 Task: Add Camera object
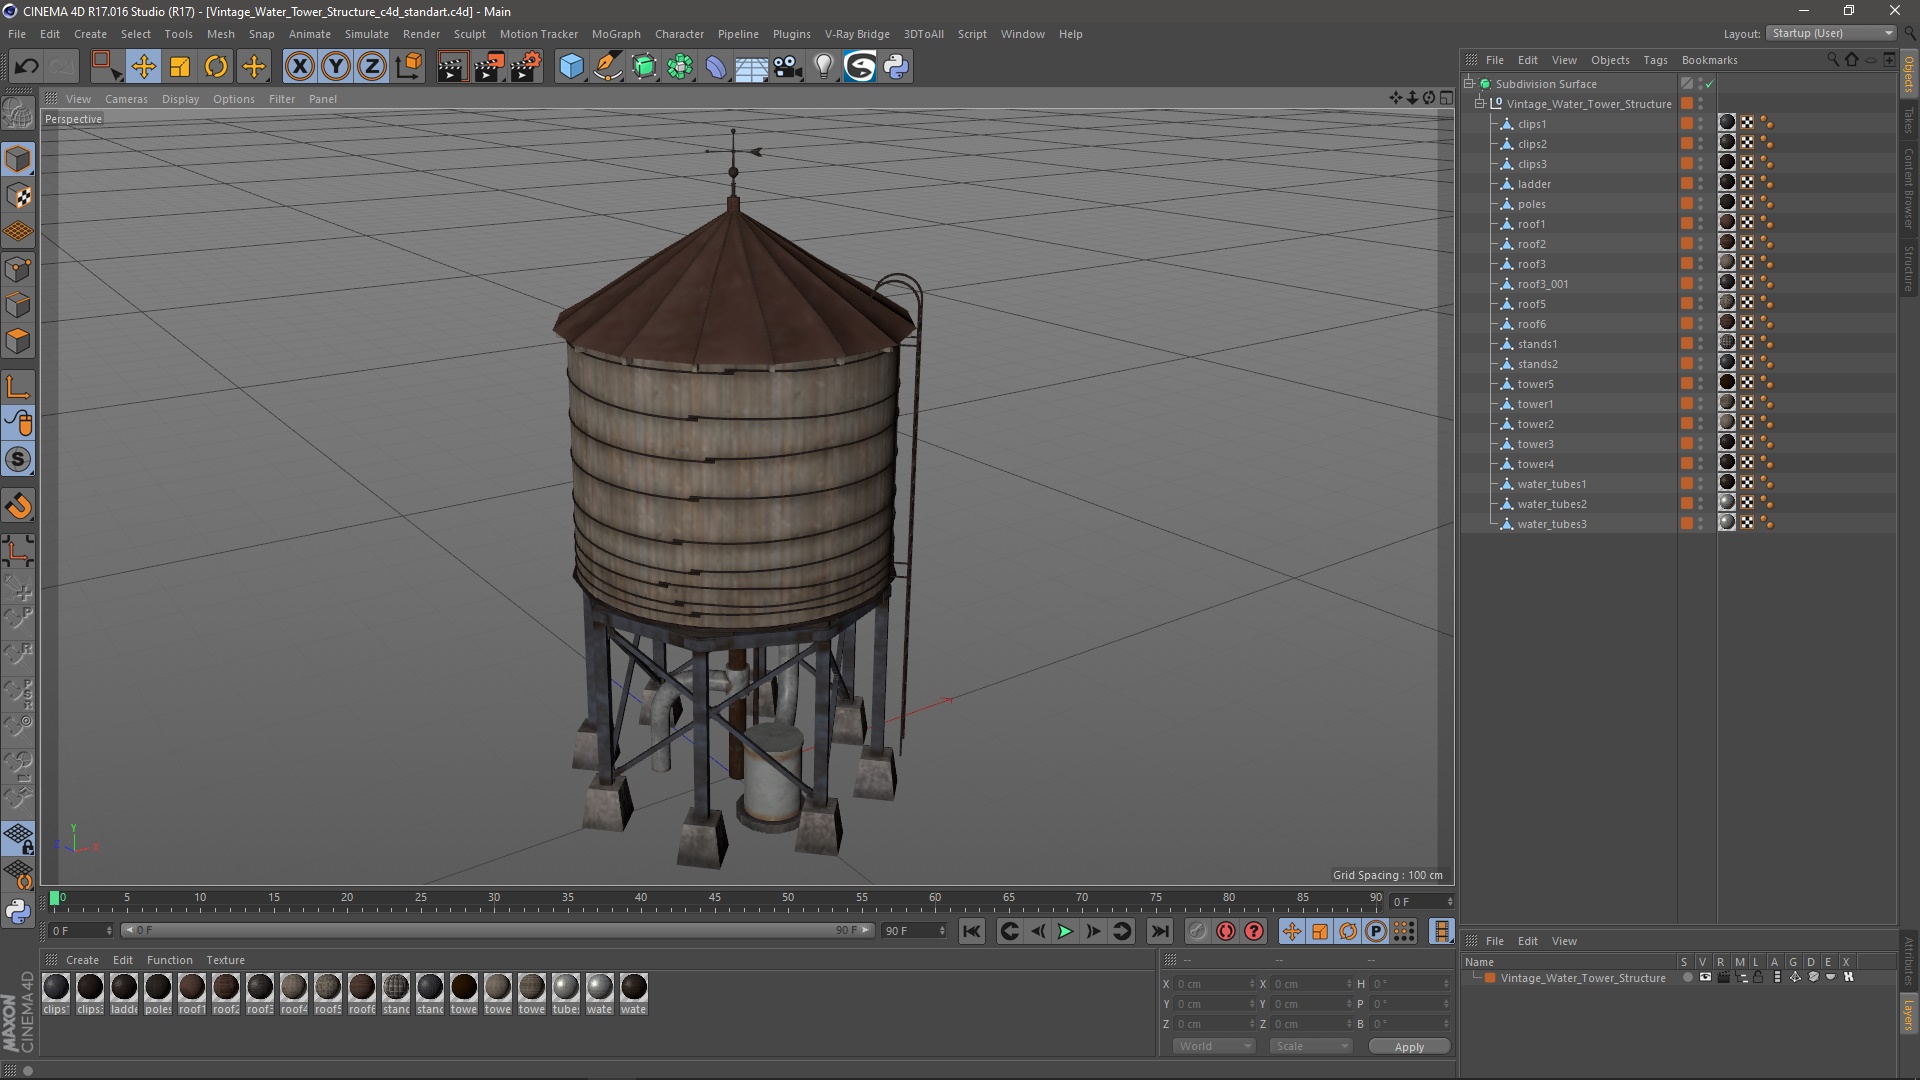(788, 67)
